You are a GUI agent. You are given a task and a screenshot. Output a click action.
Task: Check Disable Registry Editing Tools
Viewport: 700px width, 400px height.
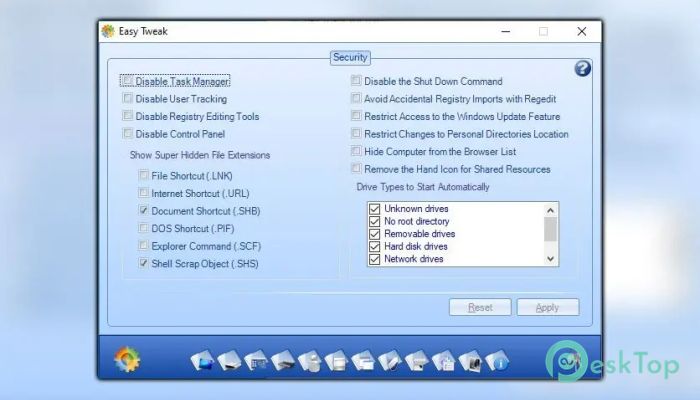(x=128, y=116)
